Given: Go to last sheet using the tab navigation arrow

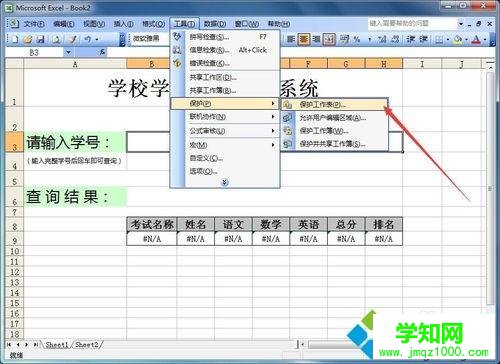Looking at the screenshot, I should point(35,344).
